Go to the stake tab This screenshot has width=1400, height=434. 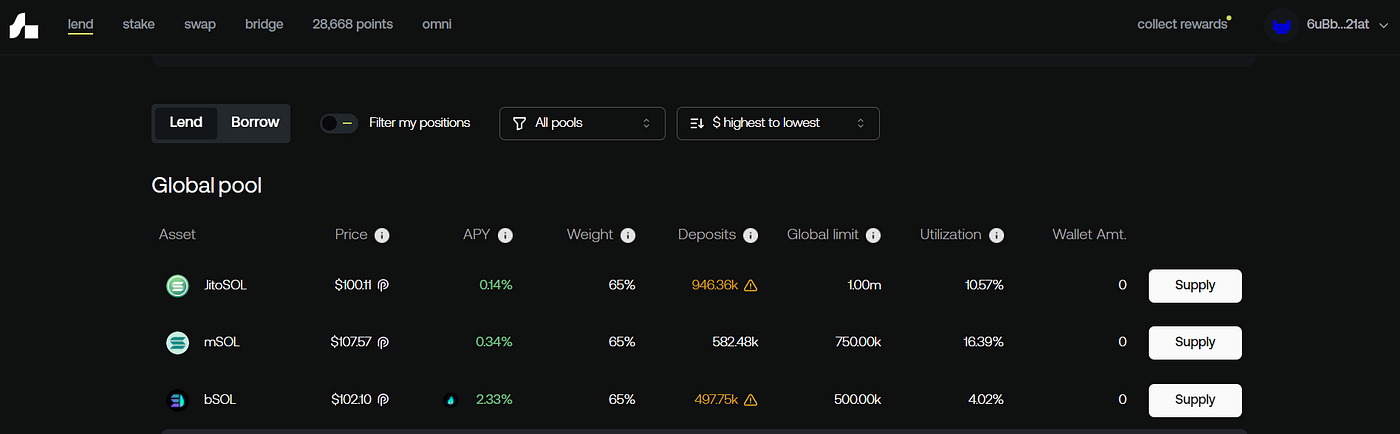(x=138, y=24)
